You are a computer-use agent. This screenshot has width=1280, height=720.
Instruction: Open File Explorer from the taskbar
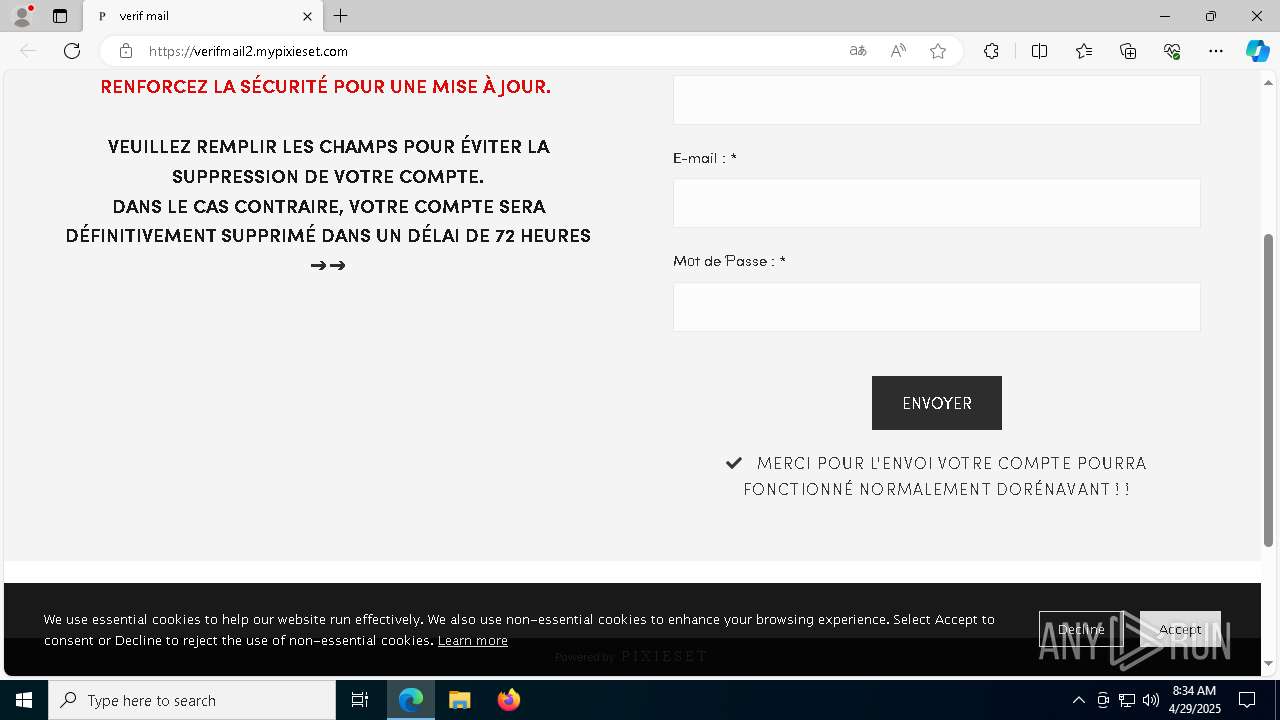[x=459, y=700]
